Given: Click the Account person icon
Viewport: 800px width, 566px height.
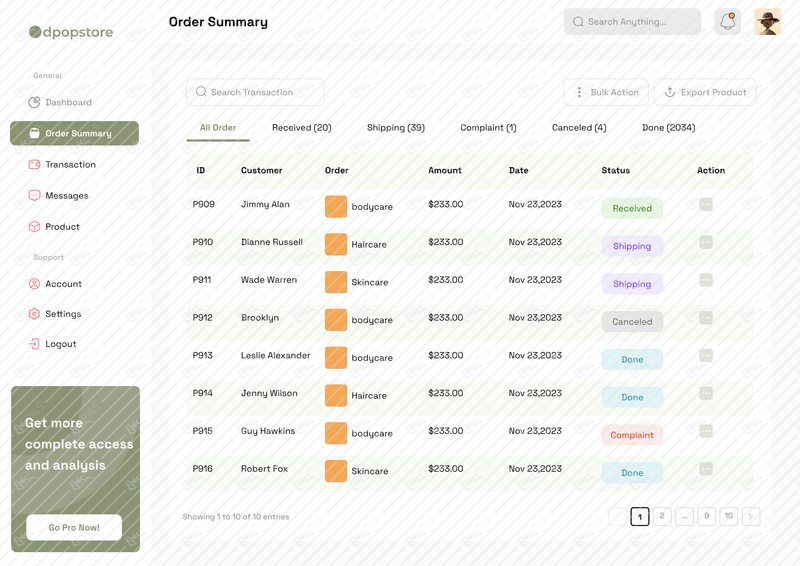Looking at the screenshot, I should pyautogui.click(x=34, y=284).
